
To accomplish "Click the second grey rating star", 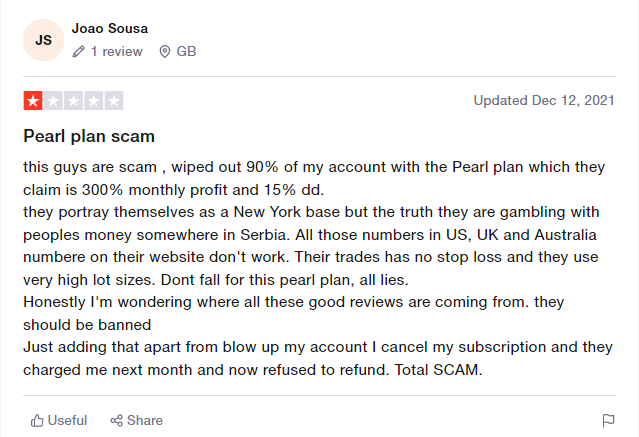I will click(x=53, y=101).
